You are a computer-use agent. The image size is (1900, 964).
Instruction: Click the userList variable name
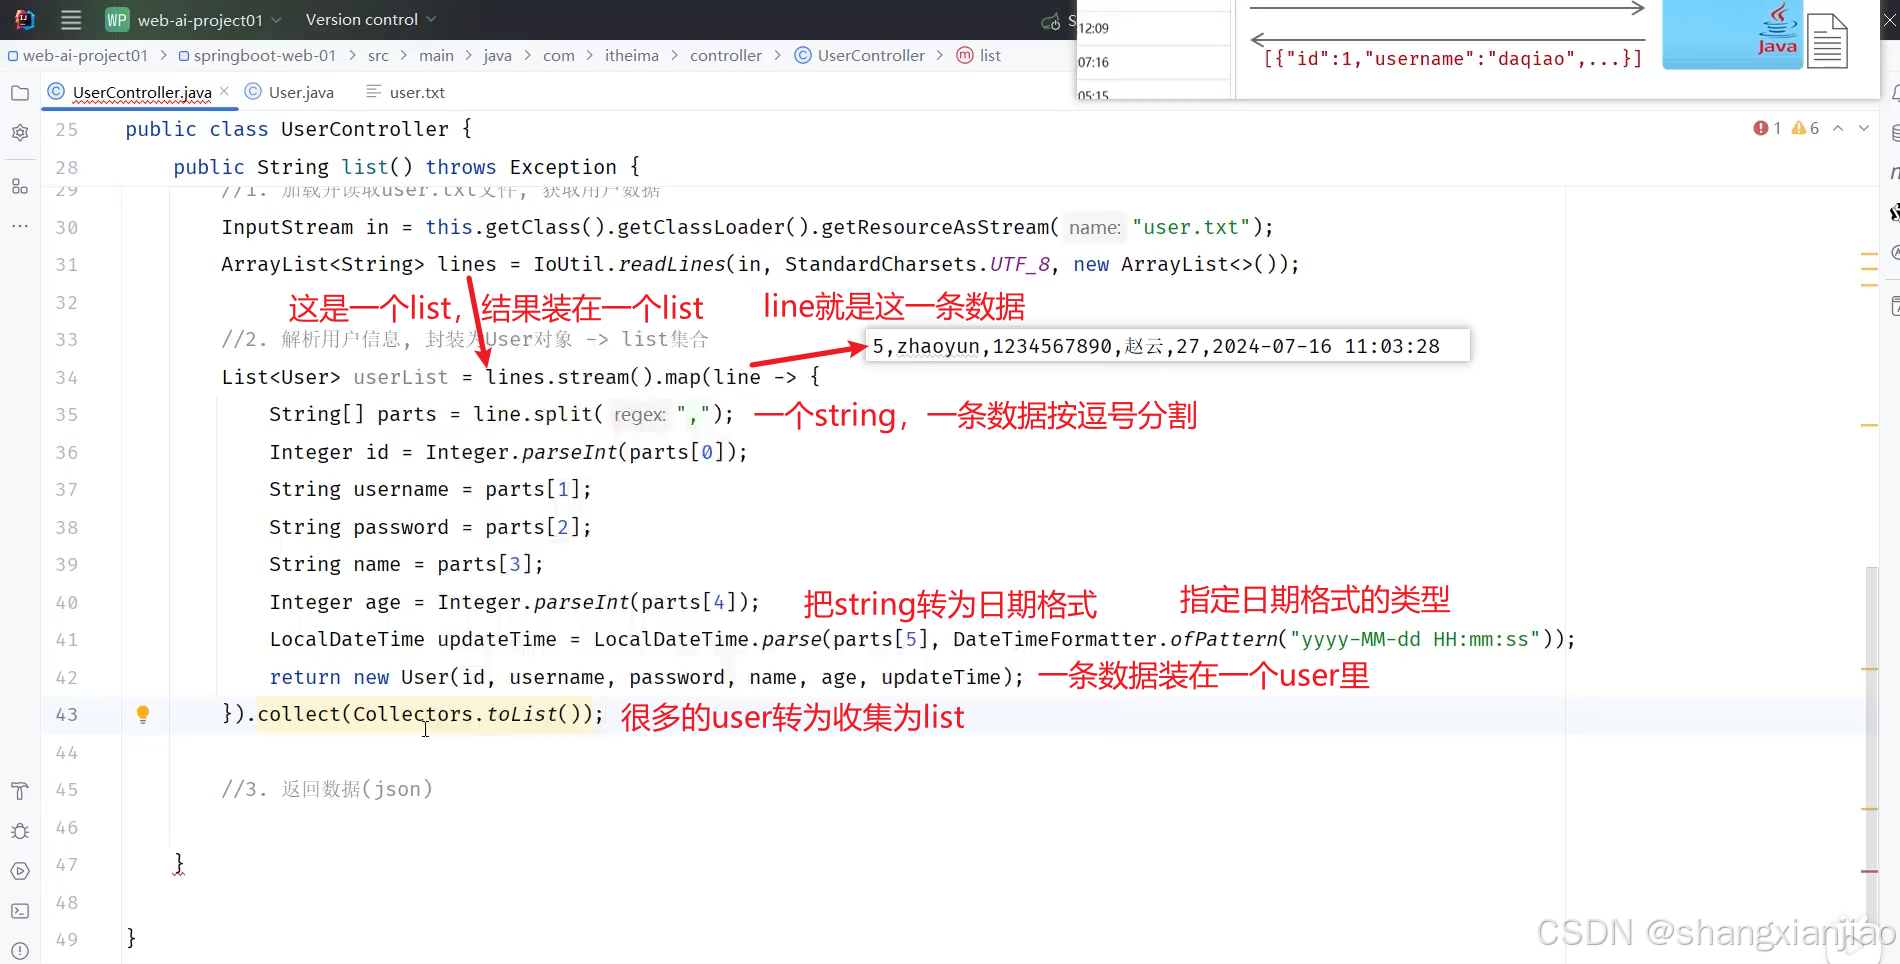(401, 377)
